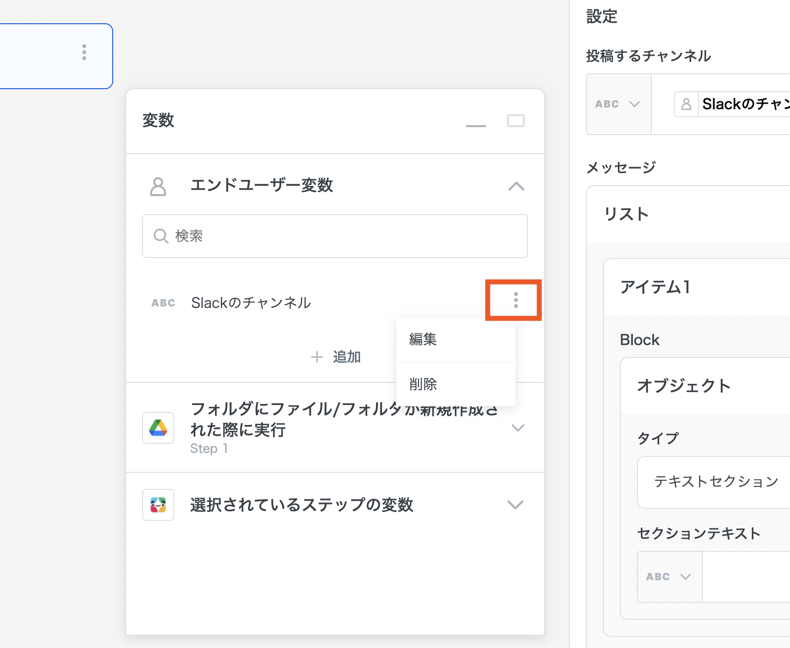Viewport: 790px width, 648px height.
Task: Click the 追加 button to add a variable
Action: click(x=335, y=357)
